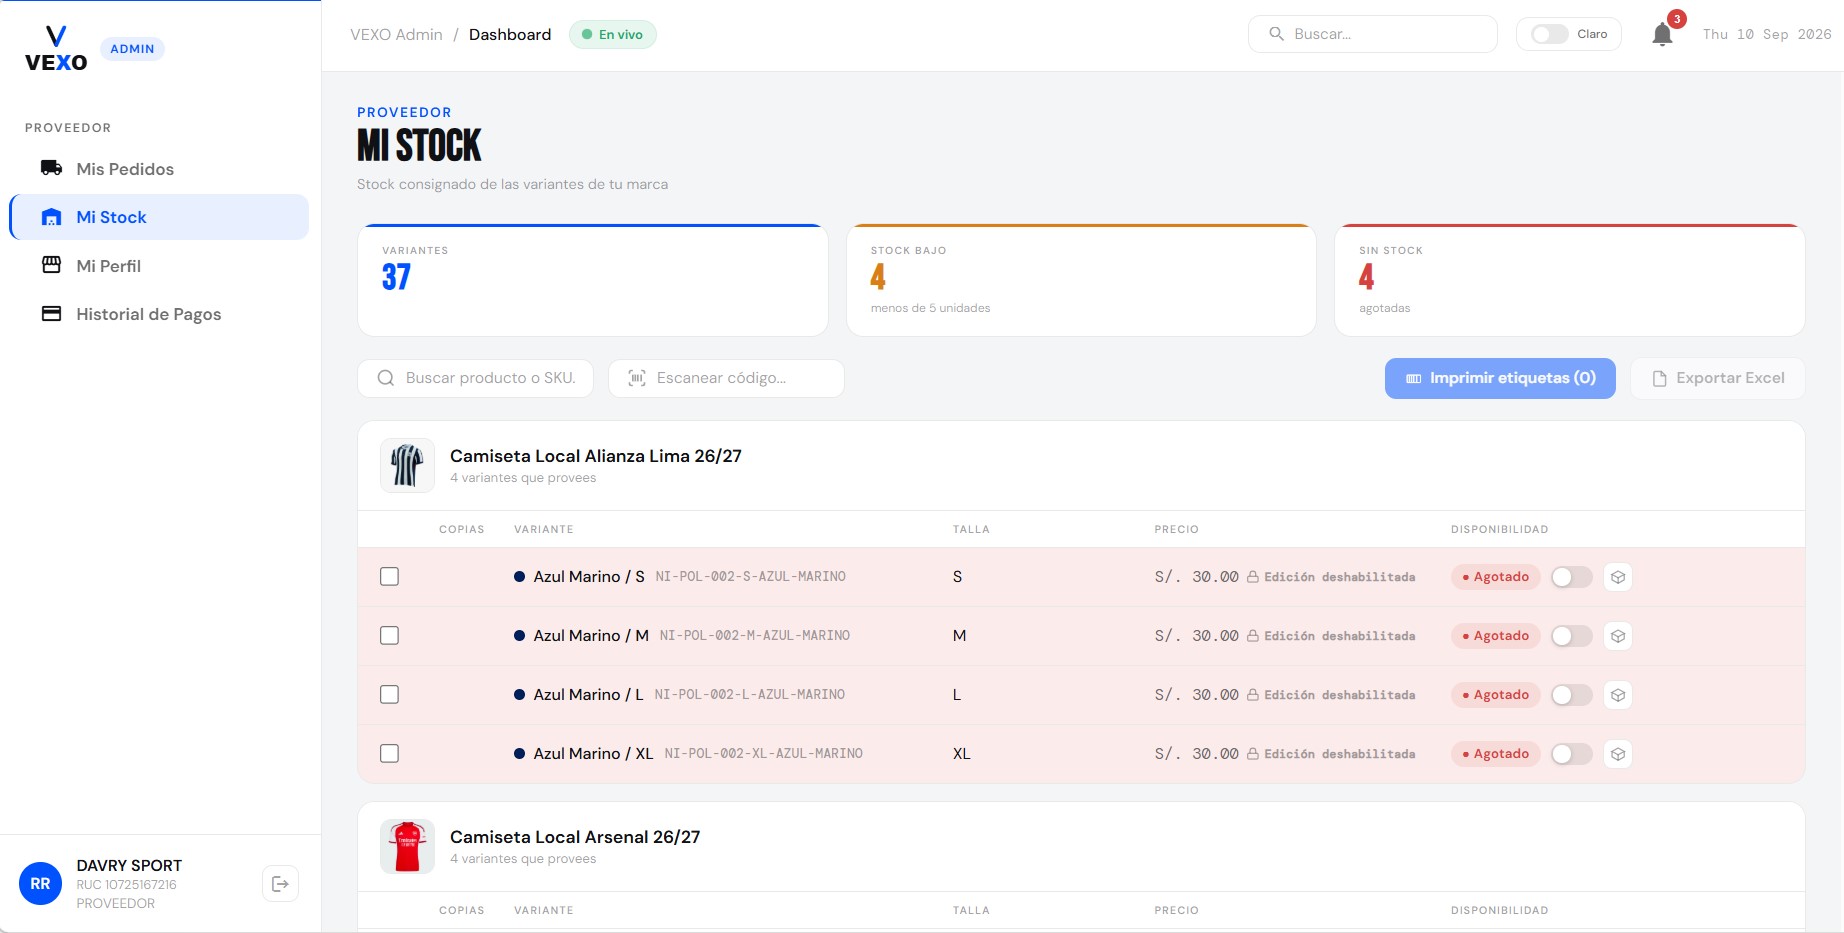Open Historial de Pagos

(159, 314)
